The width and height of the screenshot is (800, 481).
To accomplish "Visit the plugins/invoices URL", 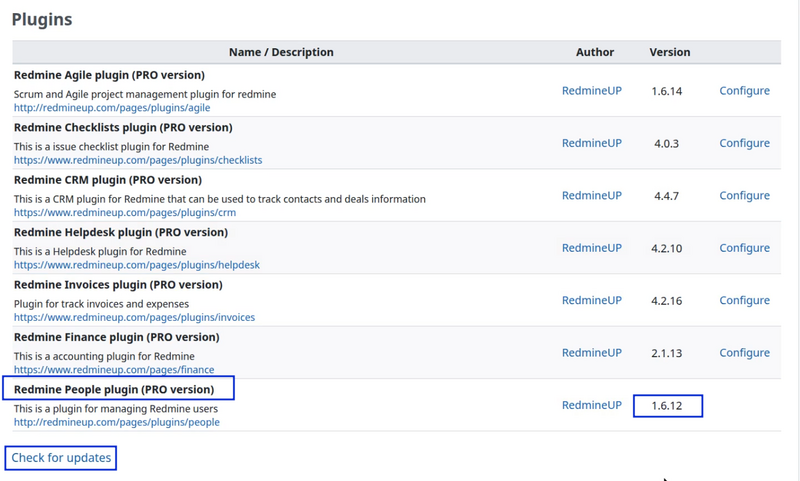I will click(x=134, y=318).
